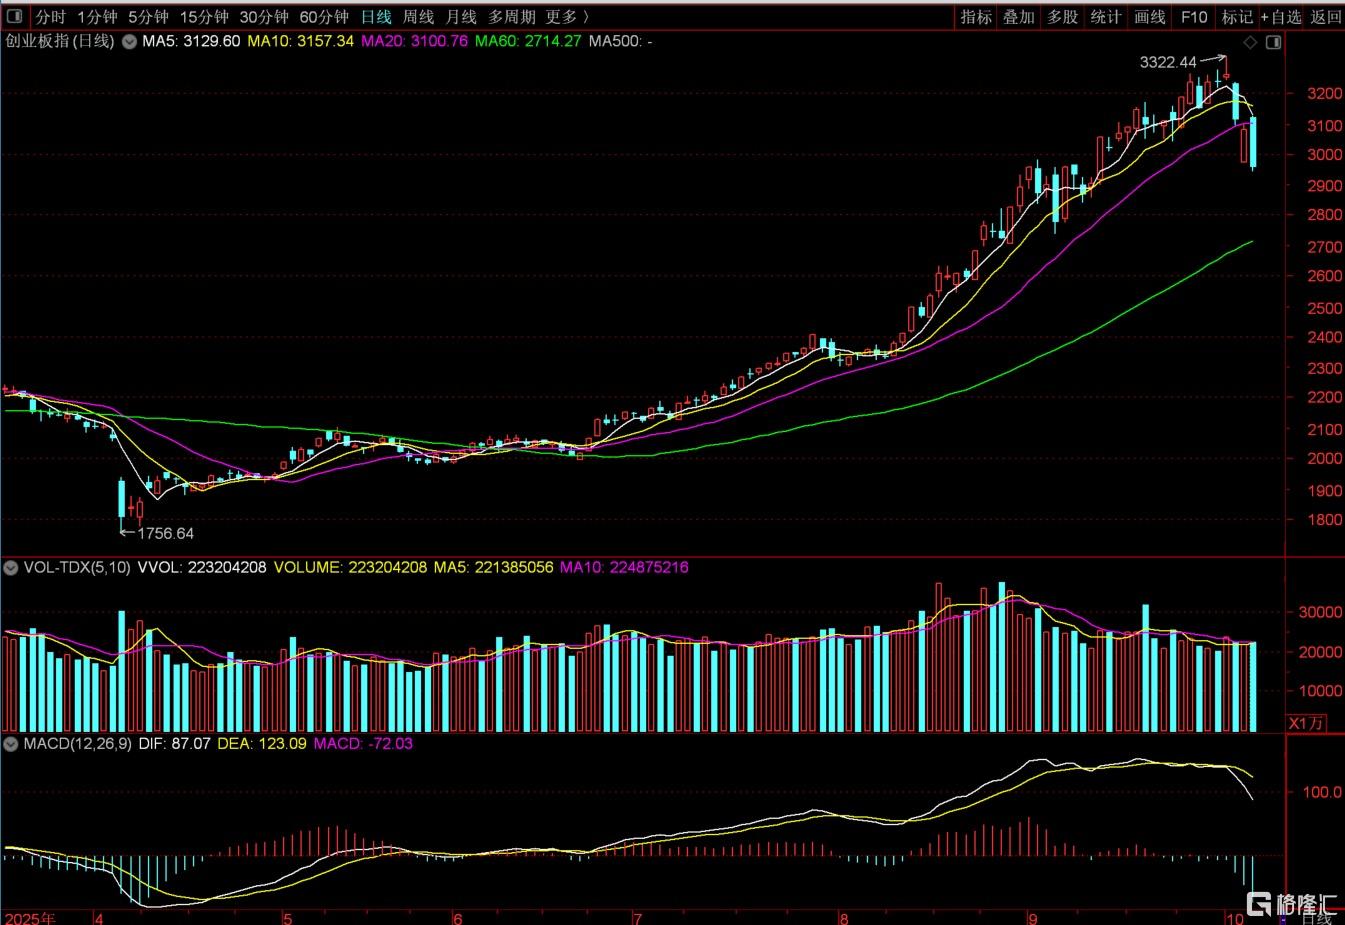1345x925 pixels.
Task: Open the MACD indicator dropdown arrow
Action: click(x=11, y=744)
